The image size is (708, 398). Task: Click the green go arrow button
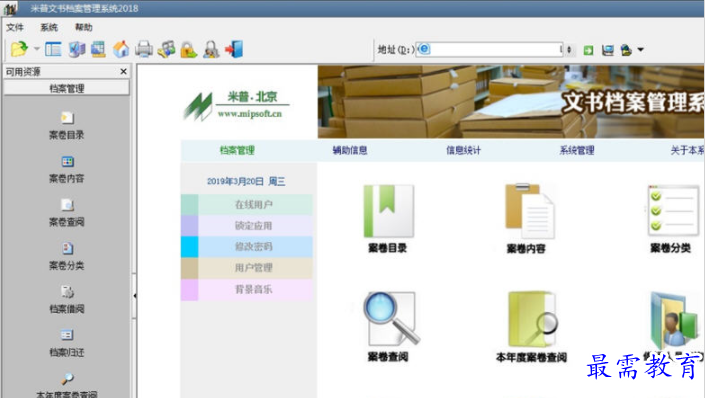(588, 50)
